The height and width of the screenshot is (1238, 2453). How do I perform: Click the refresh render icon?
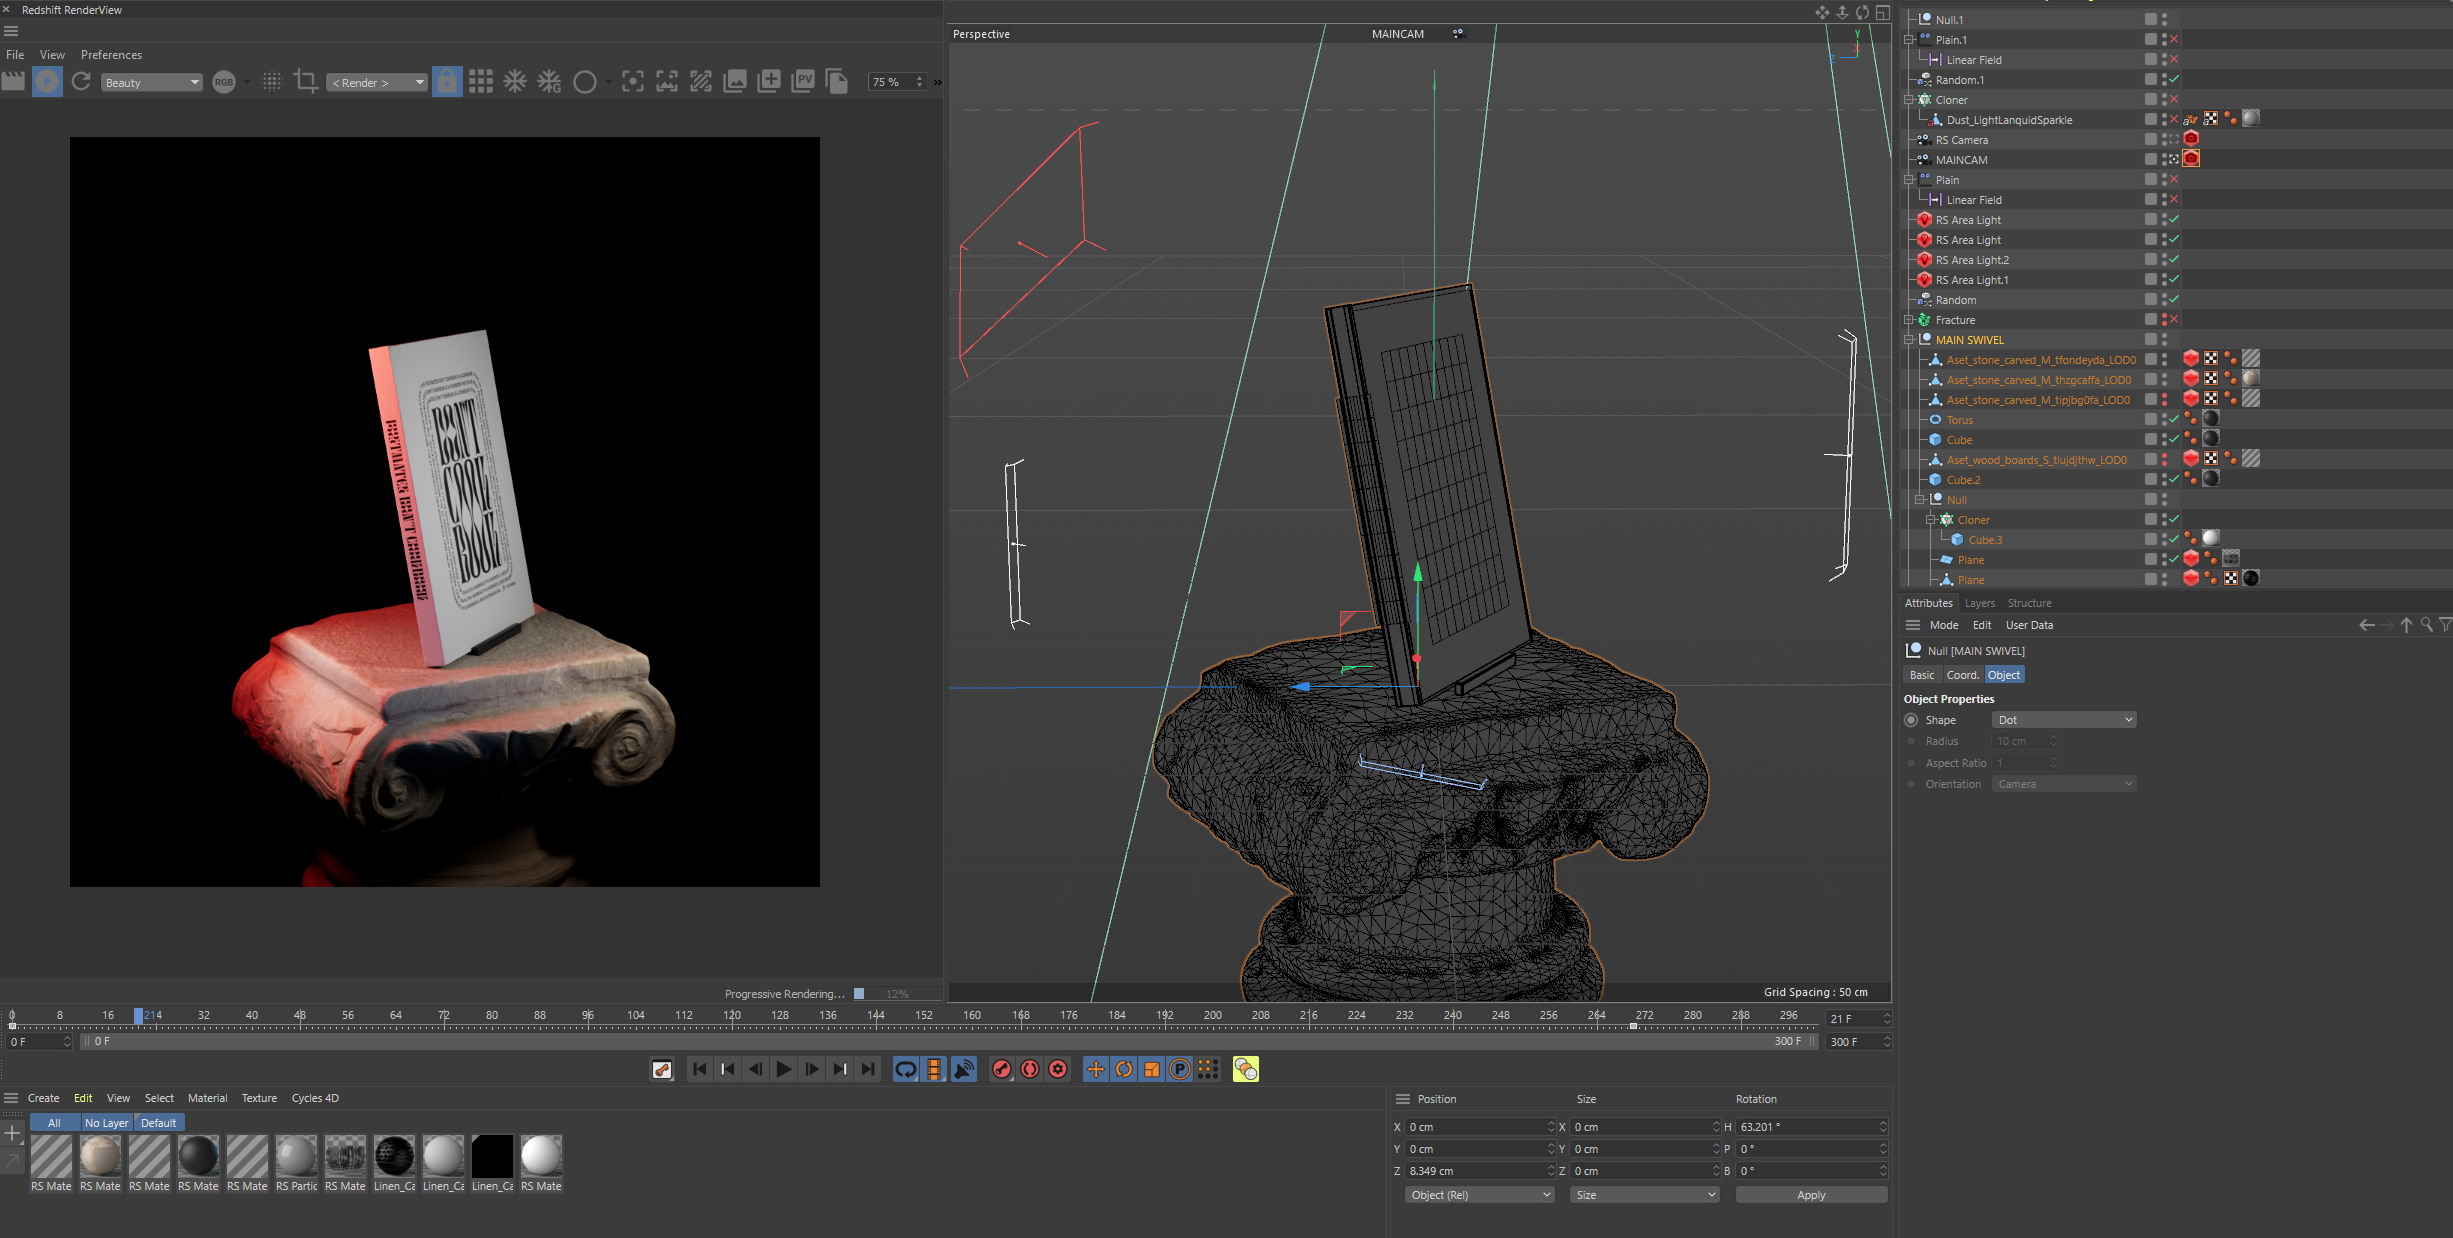pyautogui.click(x=81, y=82)
